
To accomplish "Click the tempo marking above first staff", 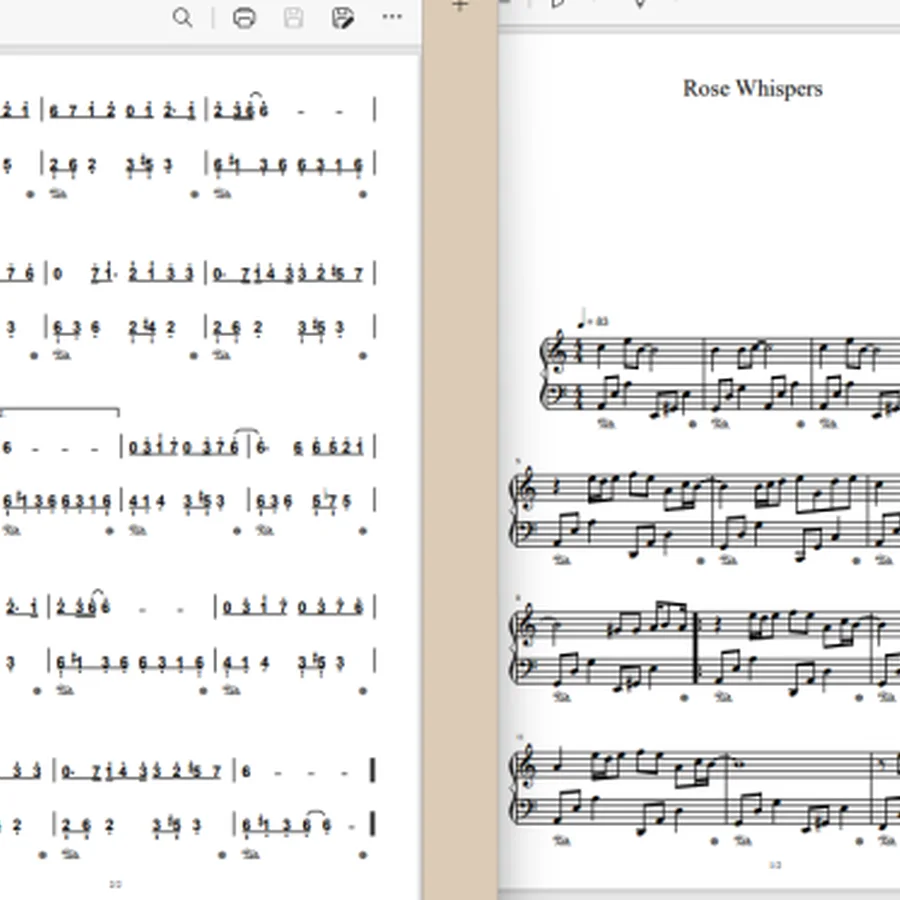I will pos(593,319).
